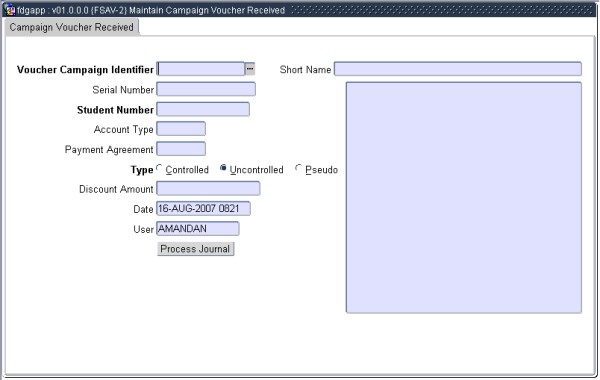
Task: Open the Voucher Campaign Identifier lookup button
Action: click(x=250, y=69)
